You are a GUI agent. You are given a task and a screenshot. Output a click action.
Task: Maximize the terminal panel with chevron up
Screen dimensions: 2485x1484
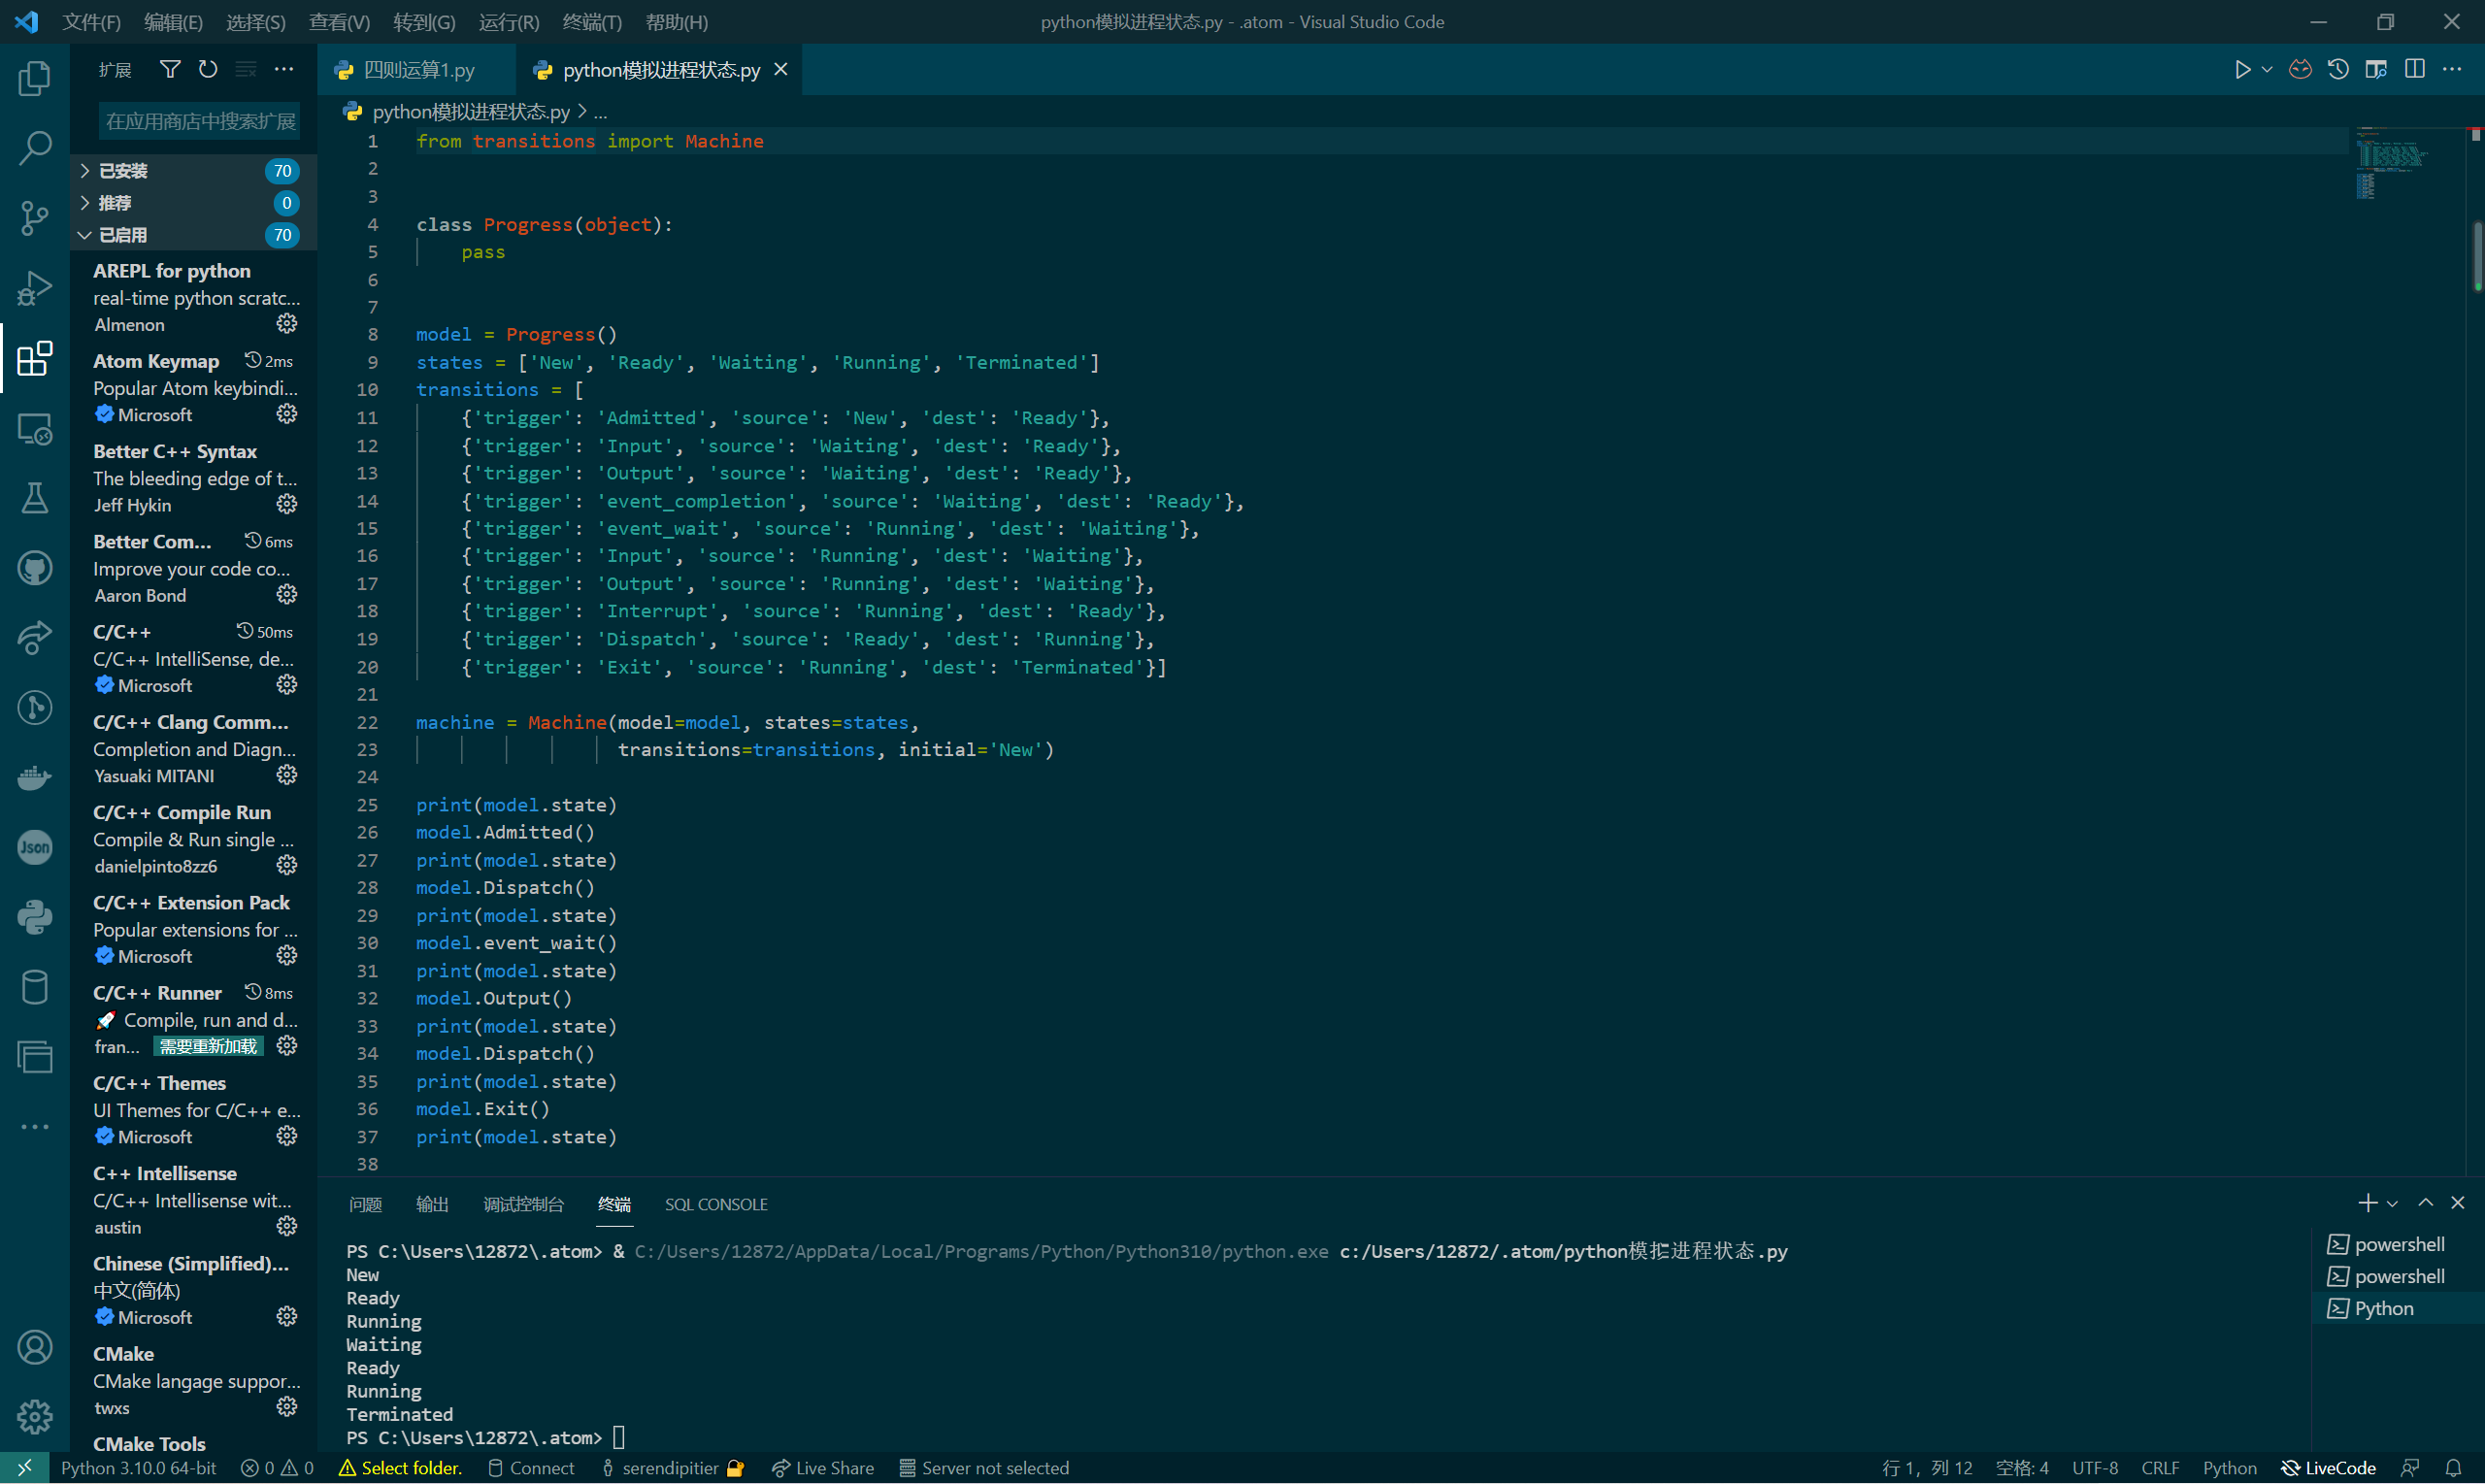[2425, 1203]
